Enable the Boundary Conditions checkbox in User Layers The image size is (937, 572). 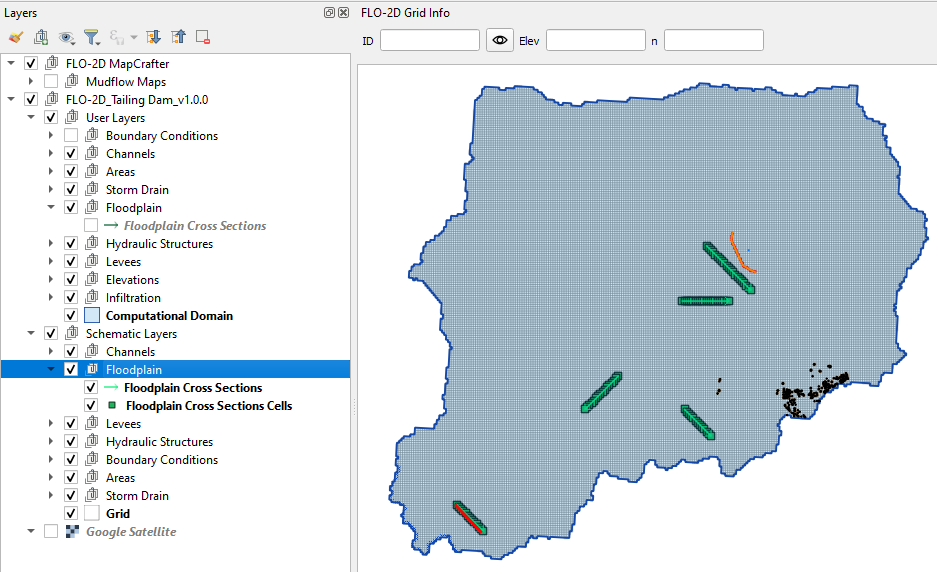[71, 136]
